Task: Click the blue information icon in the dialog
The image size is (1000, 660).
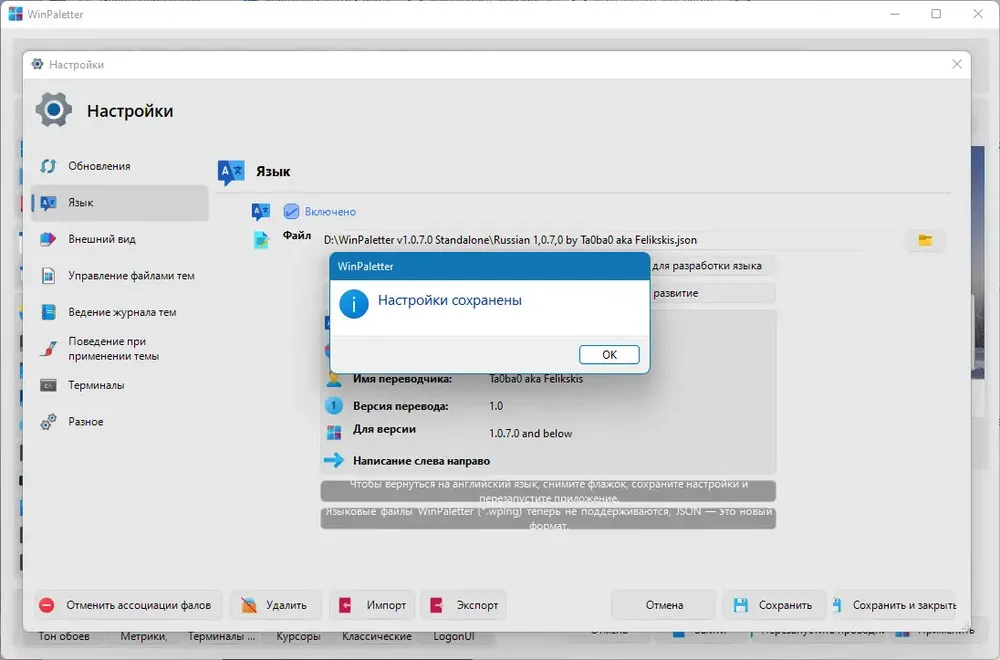Action: (354, 304)
